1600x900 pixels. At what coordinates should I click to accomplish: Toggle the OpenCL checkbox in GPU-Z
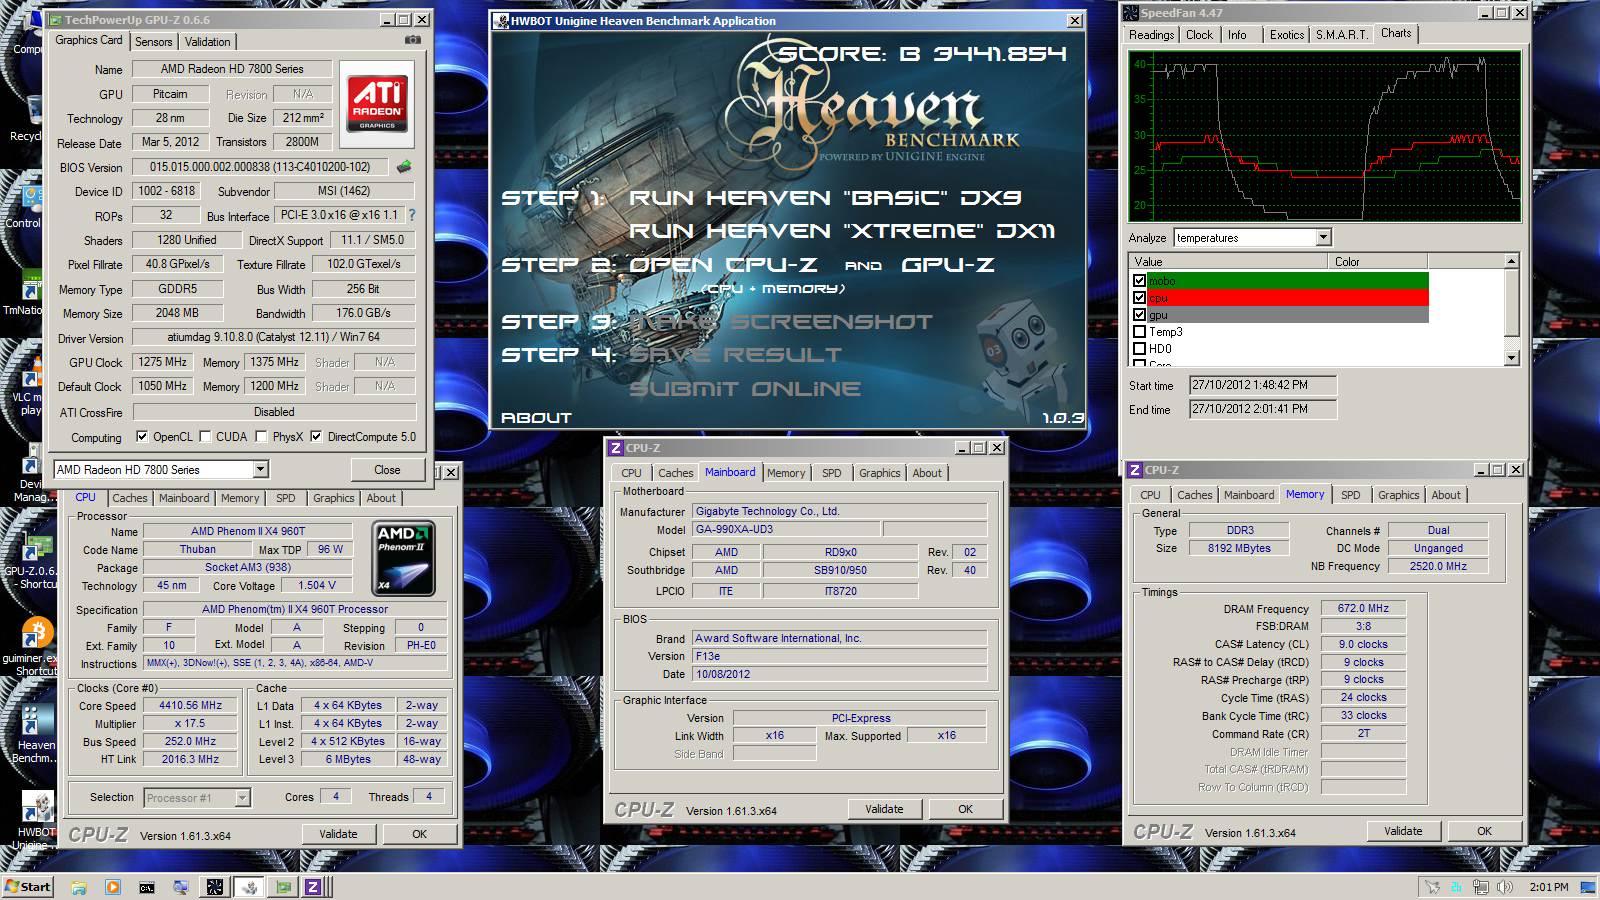[x=142, y=436]
